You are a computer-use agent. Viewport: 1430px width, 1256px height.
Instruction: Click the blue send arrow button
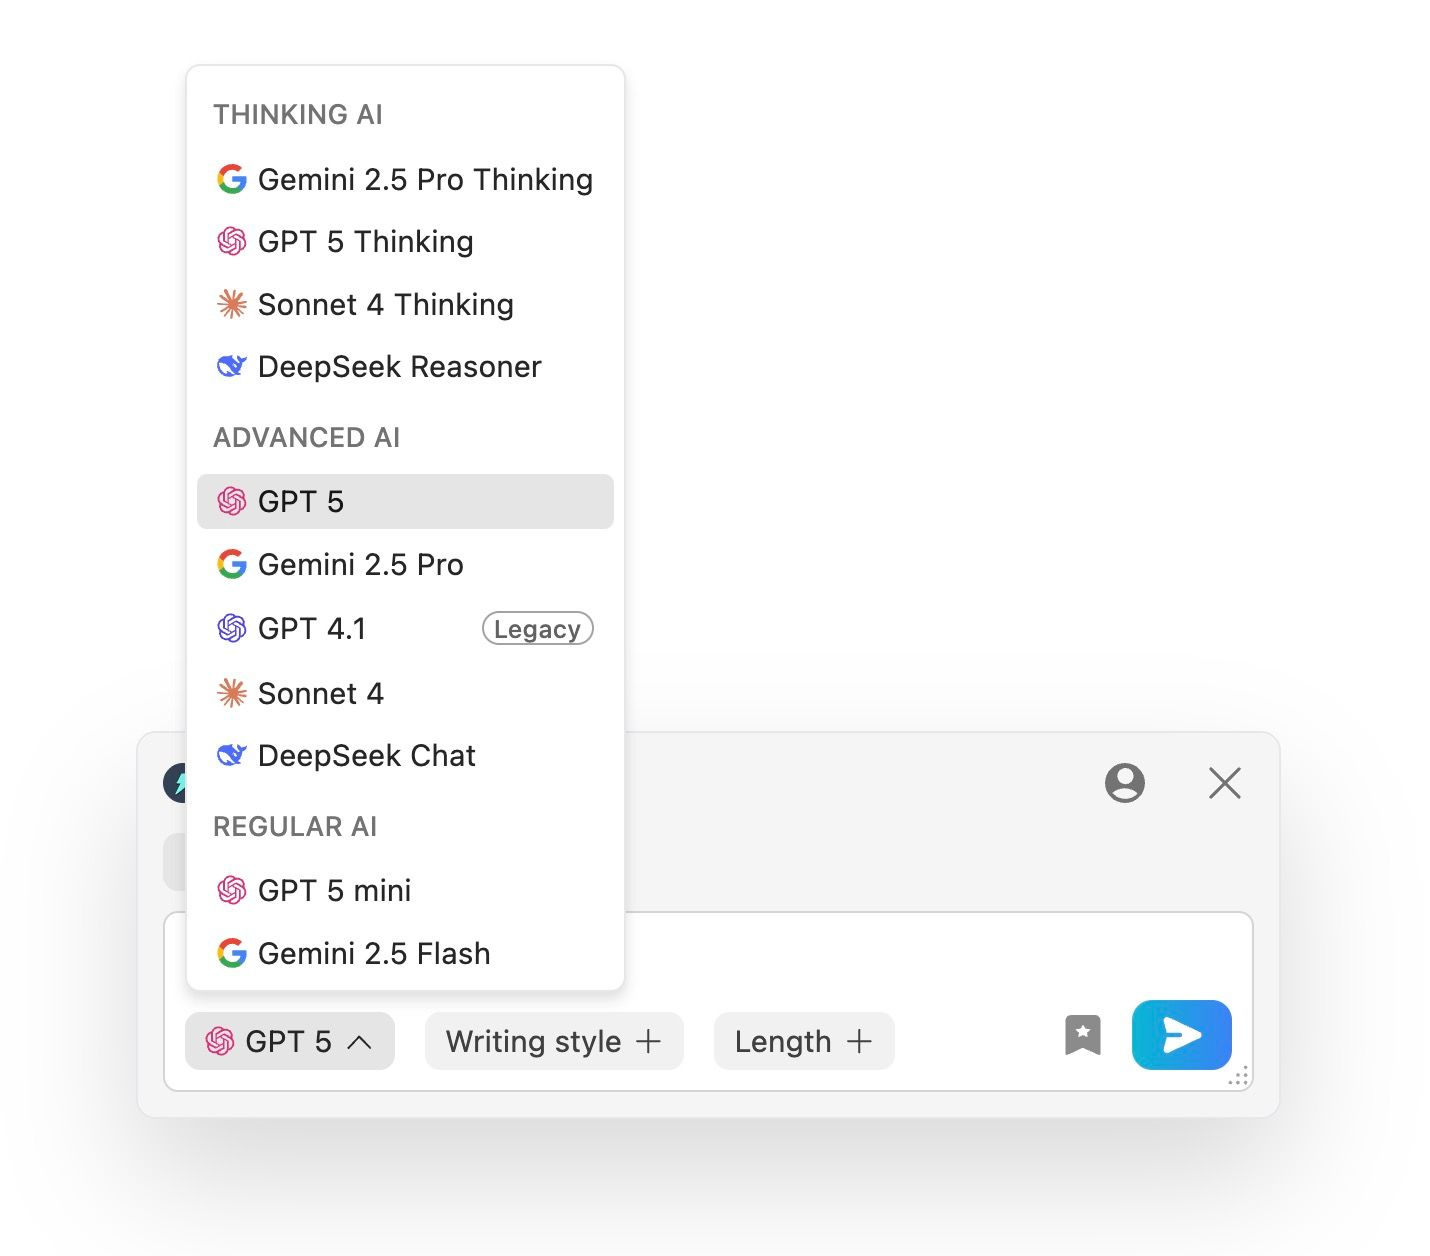pos(1181,1035)
